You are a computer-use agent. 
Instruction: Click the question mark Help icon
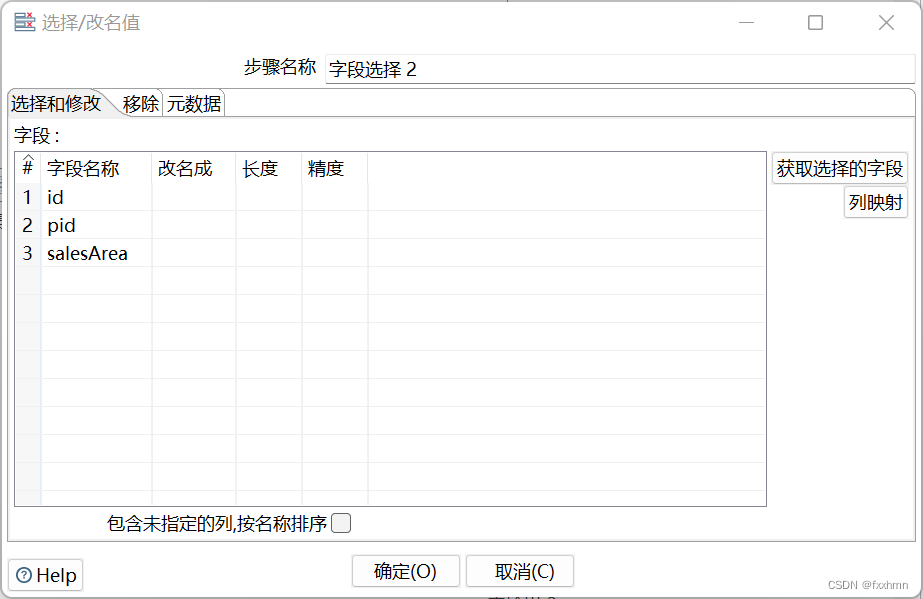[x=24, y=575]
